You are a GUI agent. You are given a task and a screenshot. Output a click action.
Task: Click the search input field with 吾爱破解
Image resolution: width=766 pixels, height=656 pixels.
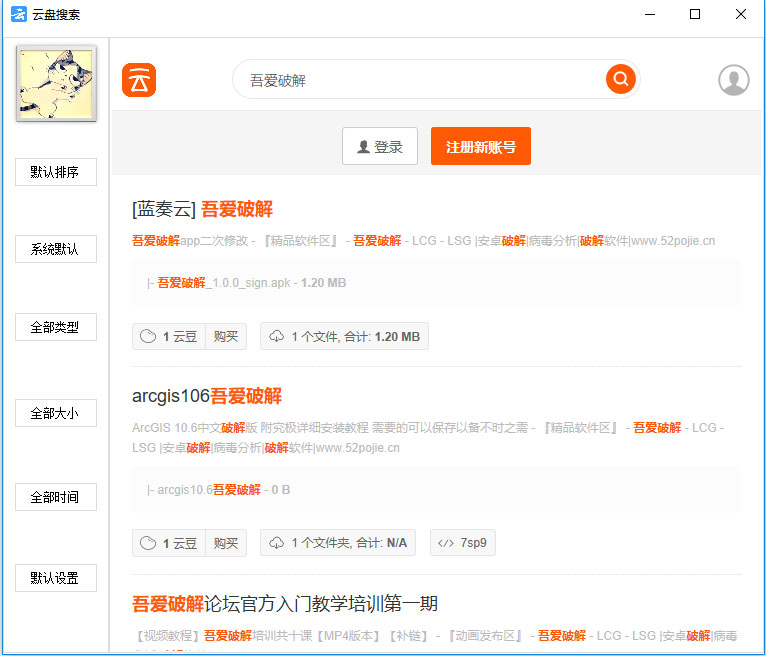pyautogui.click(x=420, y=80)
